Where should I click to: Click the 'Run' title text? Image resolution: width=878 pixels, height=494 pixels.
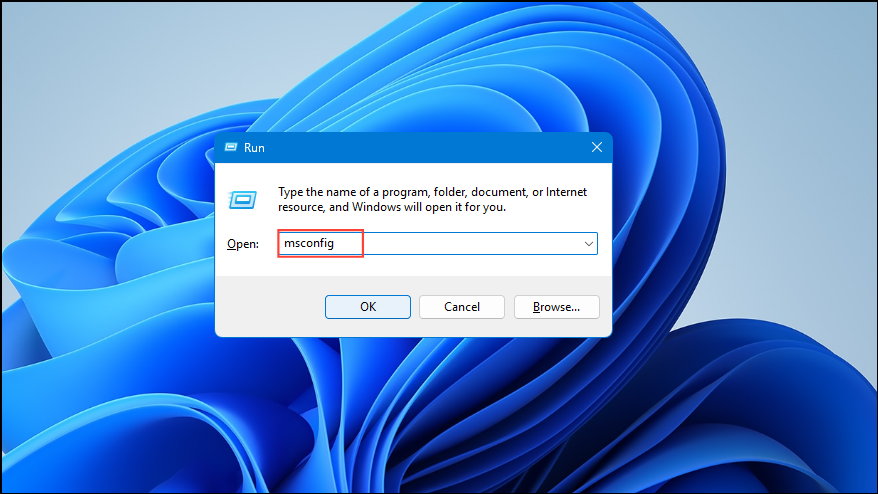point(254,148)
